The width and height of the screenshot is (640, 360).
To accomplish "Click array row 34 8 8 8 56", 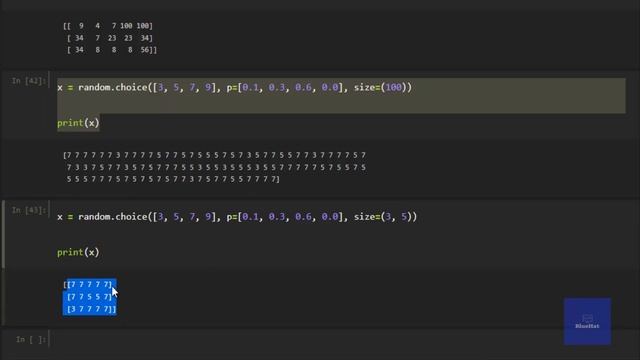I will [112, 50].
